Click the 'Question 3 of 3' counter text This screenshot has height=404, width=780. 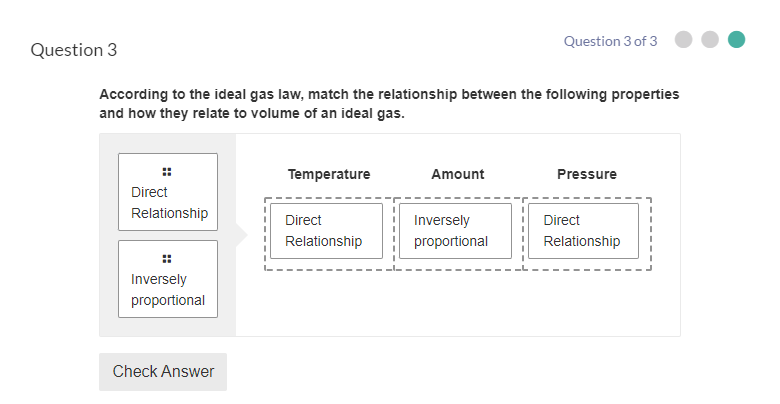tap(610, 41)
